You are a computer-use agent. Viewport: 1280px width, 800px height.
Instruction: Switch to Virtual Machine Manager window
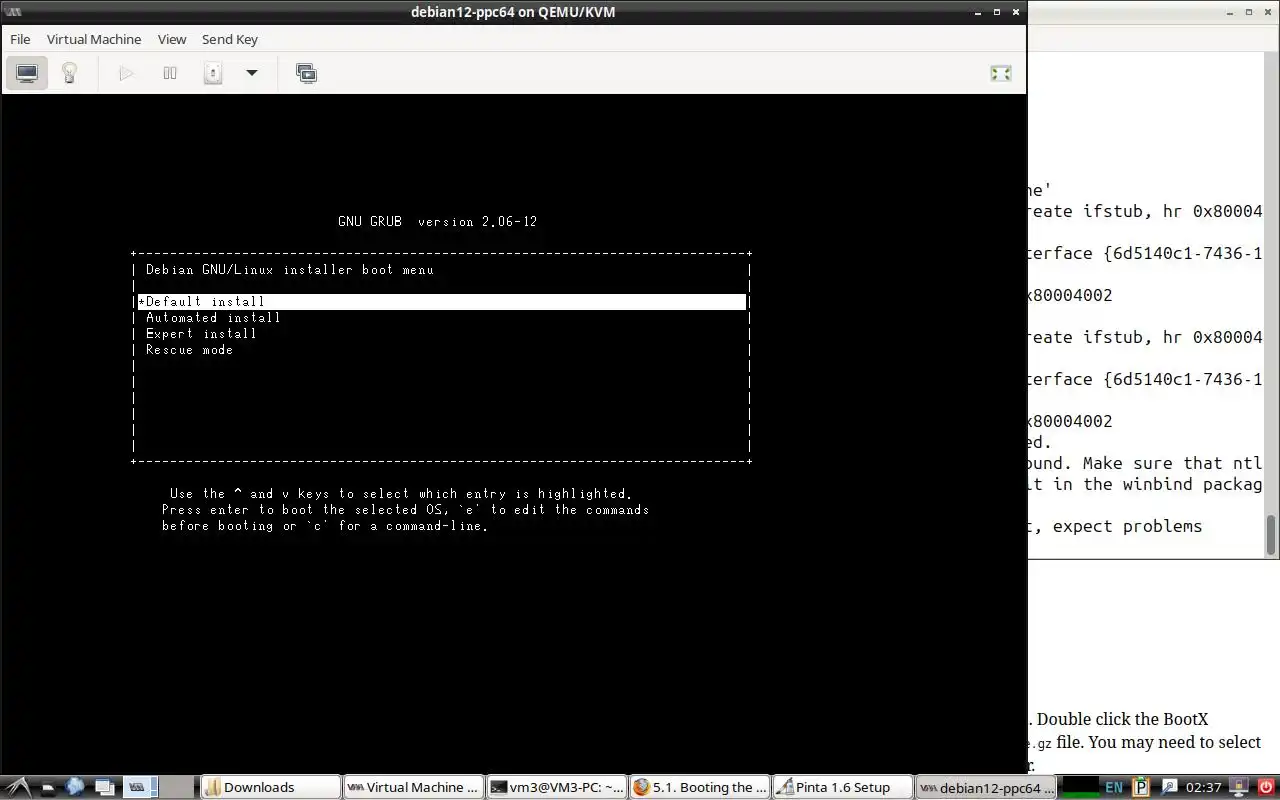click(414, 787)
